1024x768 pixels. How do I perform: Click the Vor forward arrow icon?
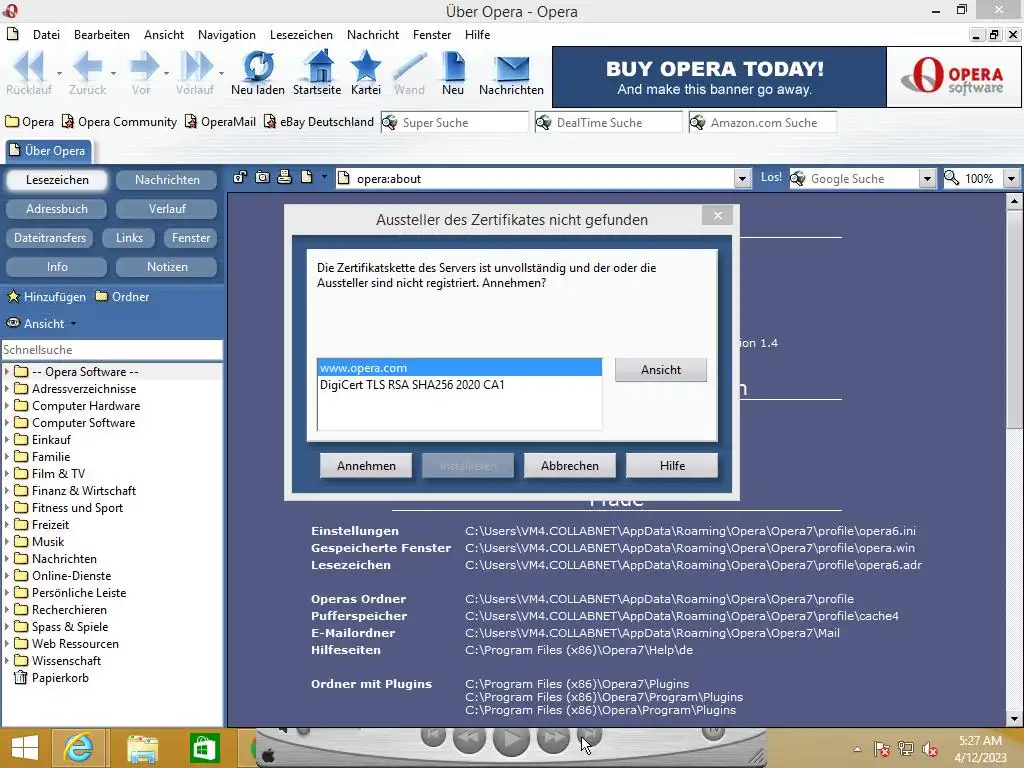(x=144, y=67)
